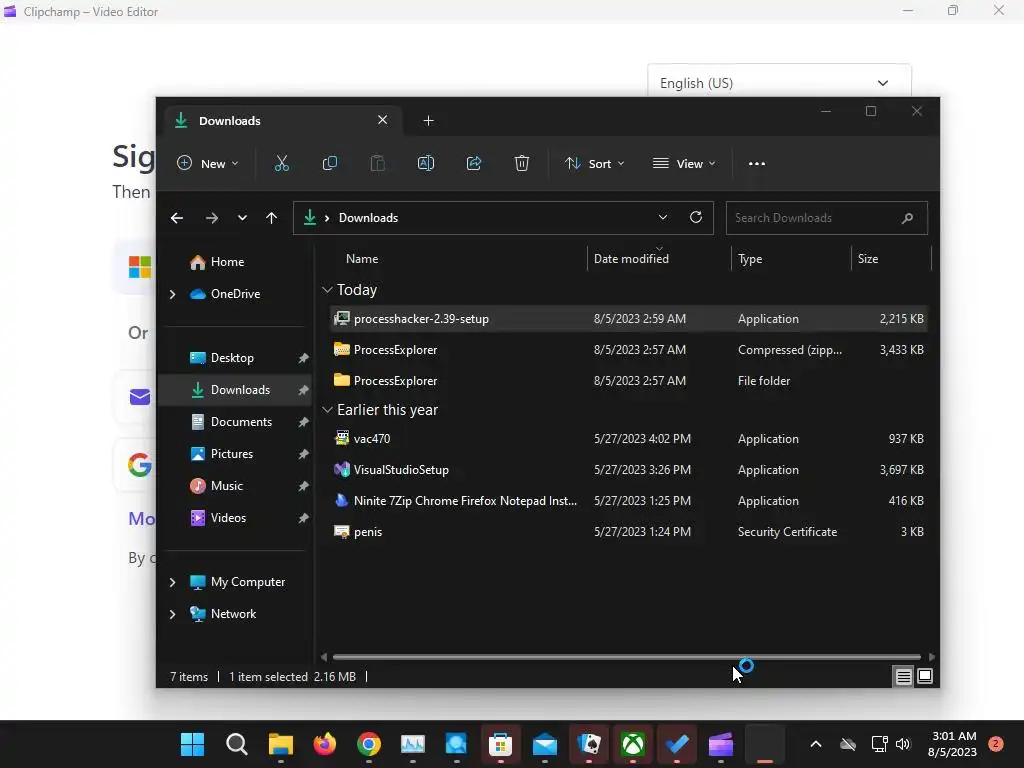Click the Share icon in toolbar
This screenshot has width=1024, height=768.
[474, 163]
